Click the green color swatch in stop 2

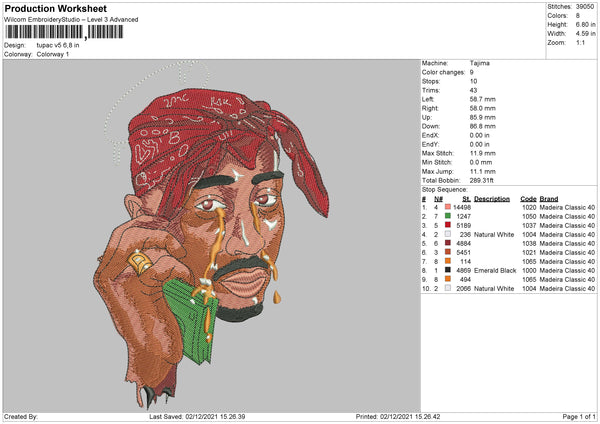[448, 216]
